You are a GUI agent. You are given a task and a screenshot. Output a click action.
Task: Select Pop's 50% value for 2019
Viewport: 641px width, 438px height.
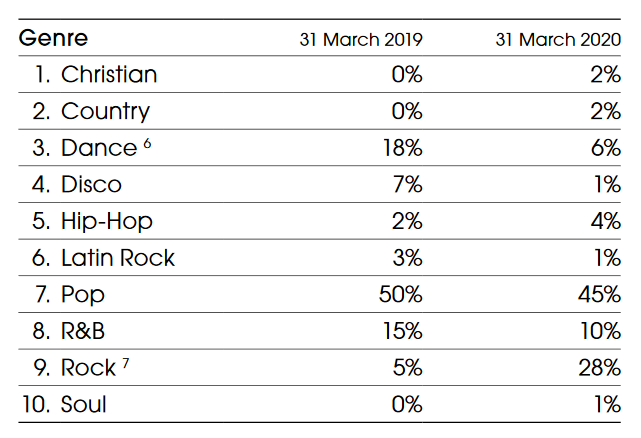tap(399, 295)
